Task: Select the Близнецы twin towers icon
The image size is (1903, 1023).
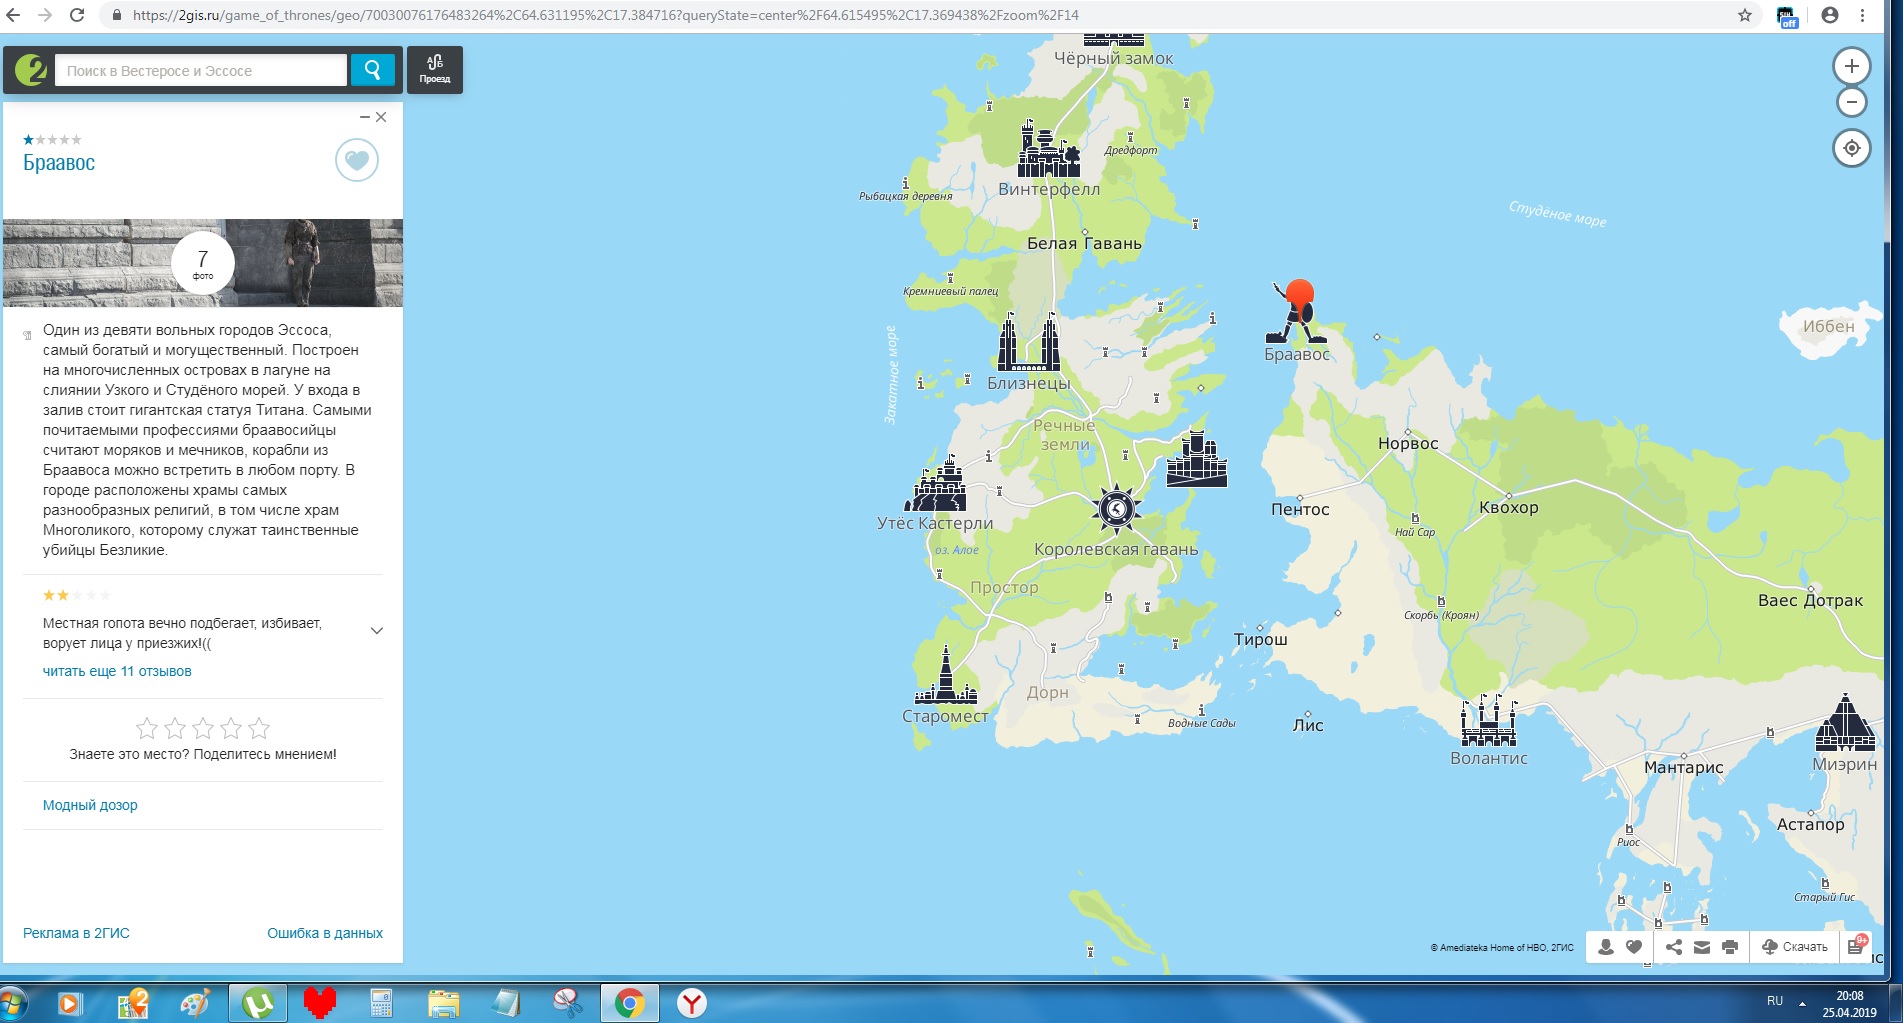Action: point(1029,342)
